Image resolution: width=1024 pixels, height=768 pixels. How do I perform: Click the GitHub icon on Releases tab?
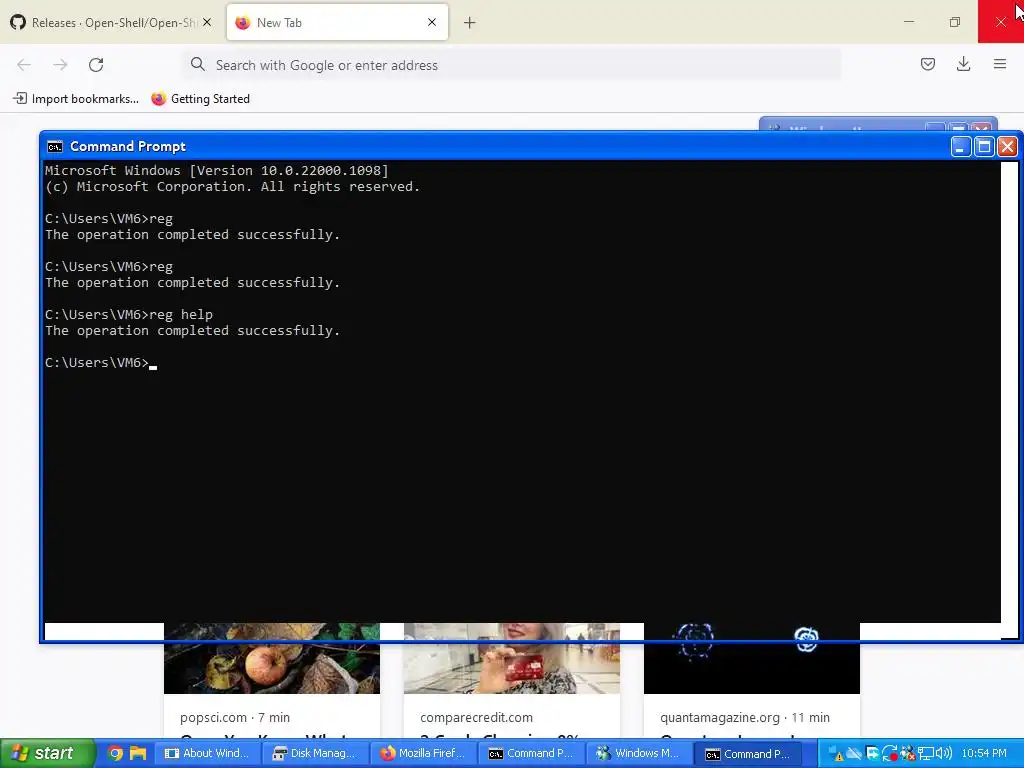[x=18, y=22]
